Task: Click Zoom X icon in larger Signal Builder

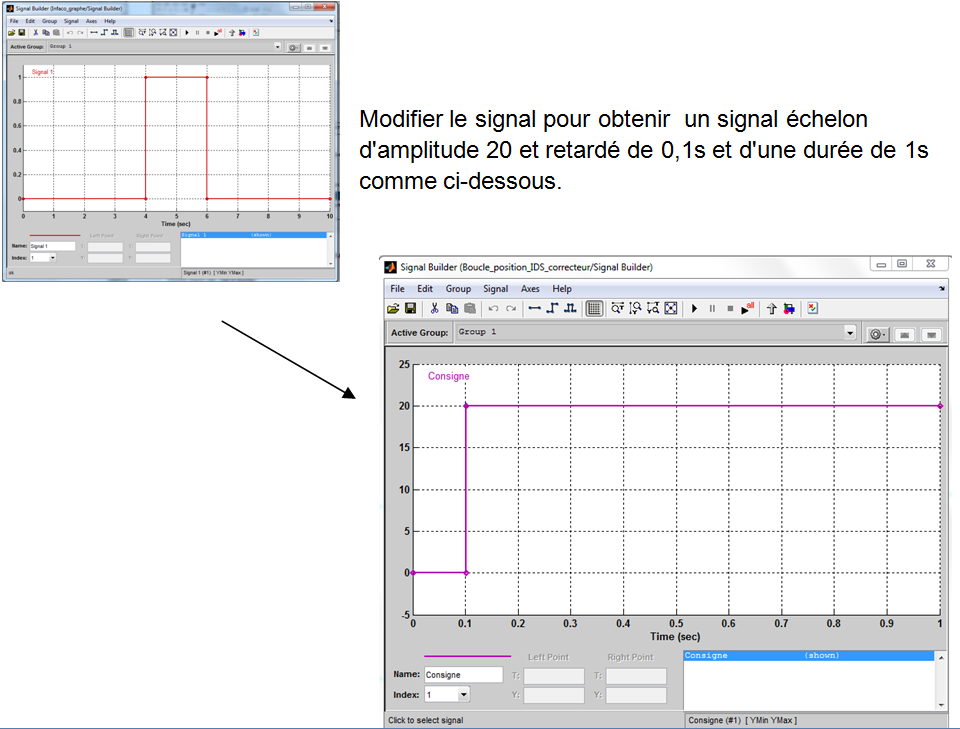Action: click(x=618, y=309)
